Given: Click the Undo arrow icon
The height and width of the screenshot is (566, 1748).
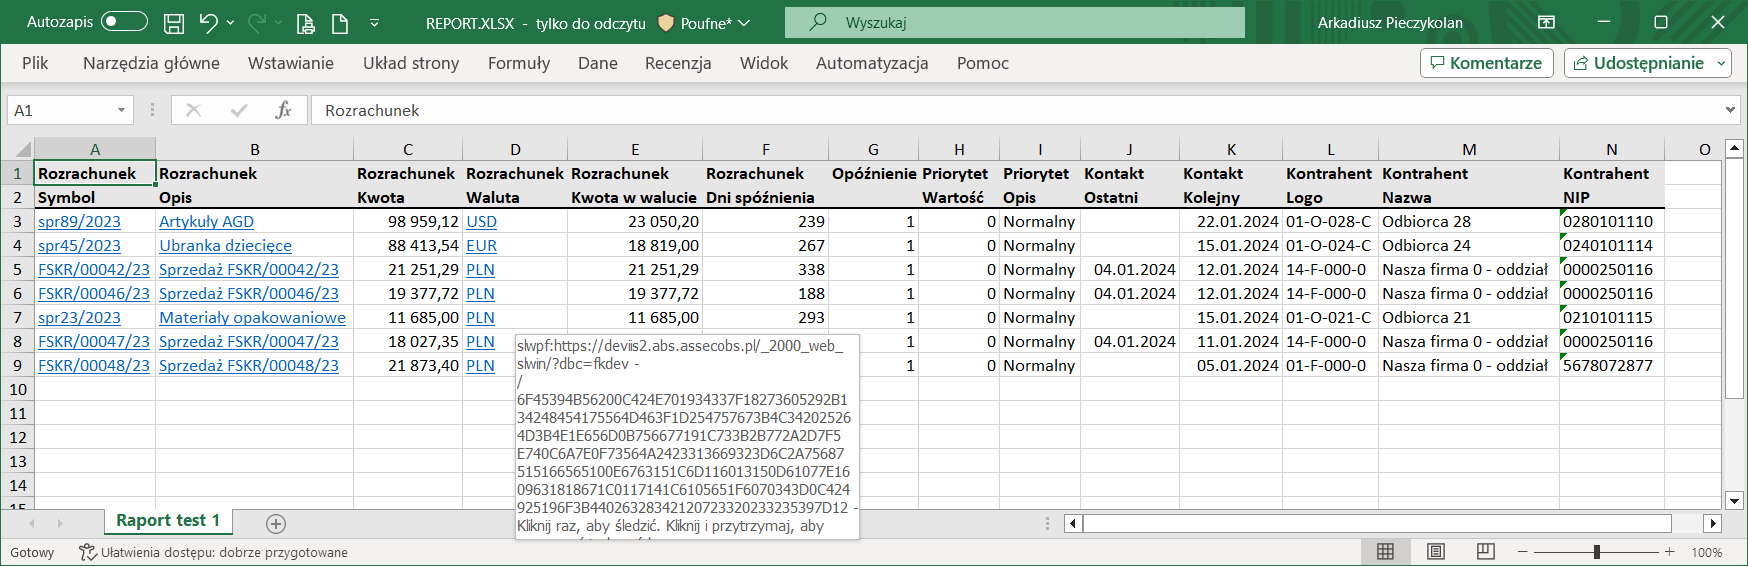Looking at the screenshot, I should (x=208, y=23).
